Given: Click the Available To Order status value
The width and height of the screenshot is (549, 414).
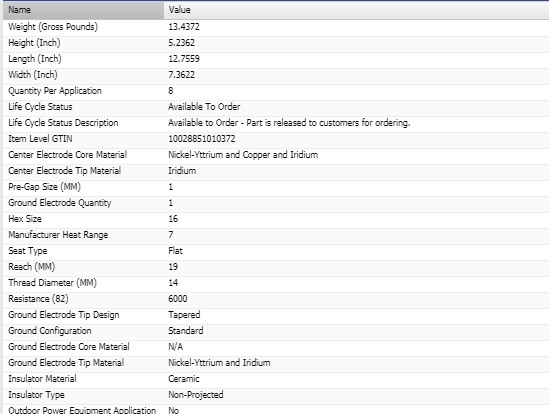Looking at the screenshot, I should pyautogui.click(x=204, y=107).
